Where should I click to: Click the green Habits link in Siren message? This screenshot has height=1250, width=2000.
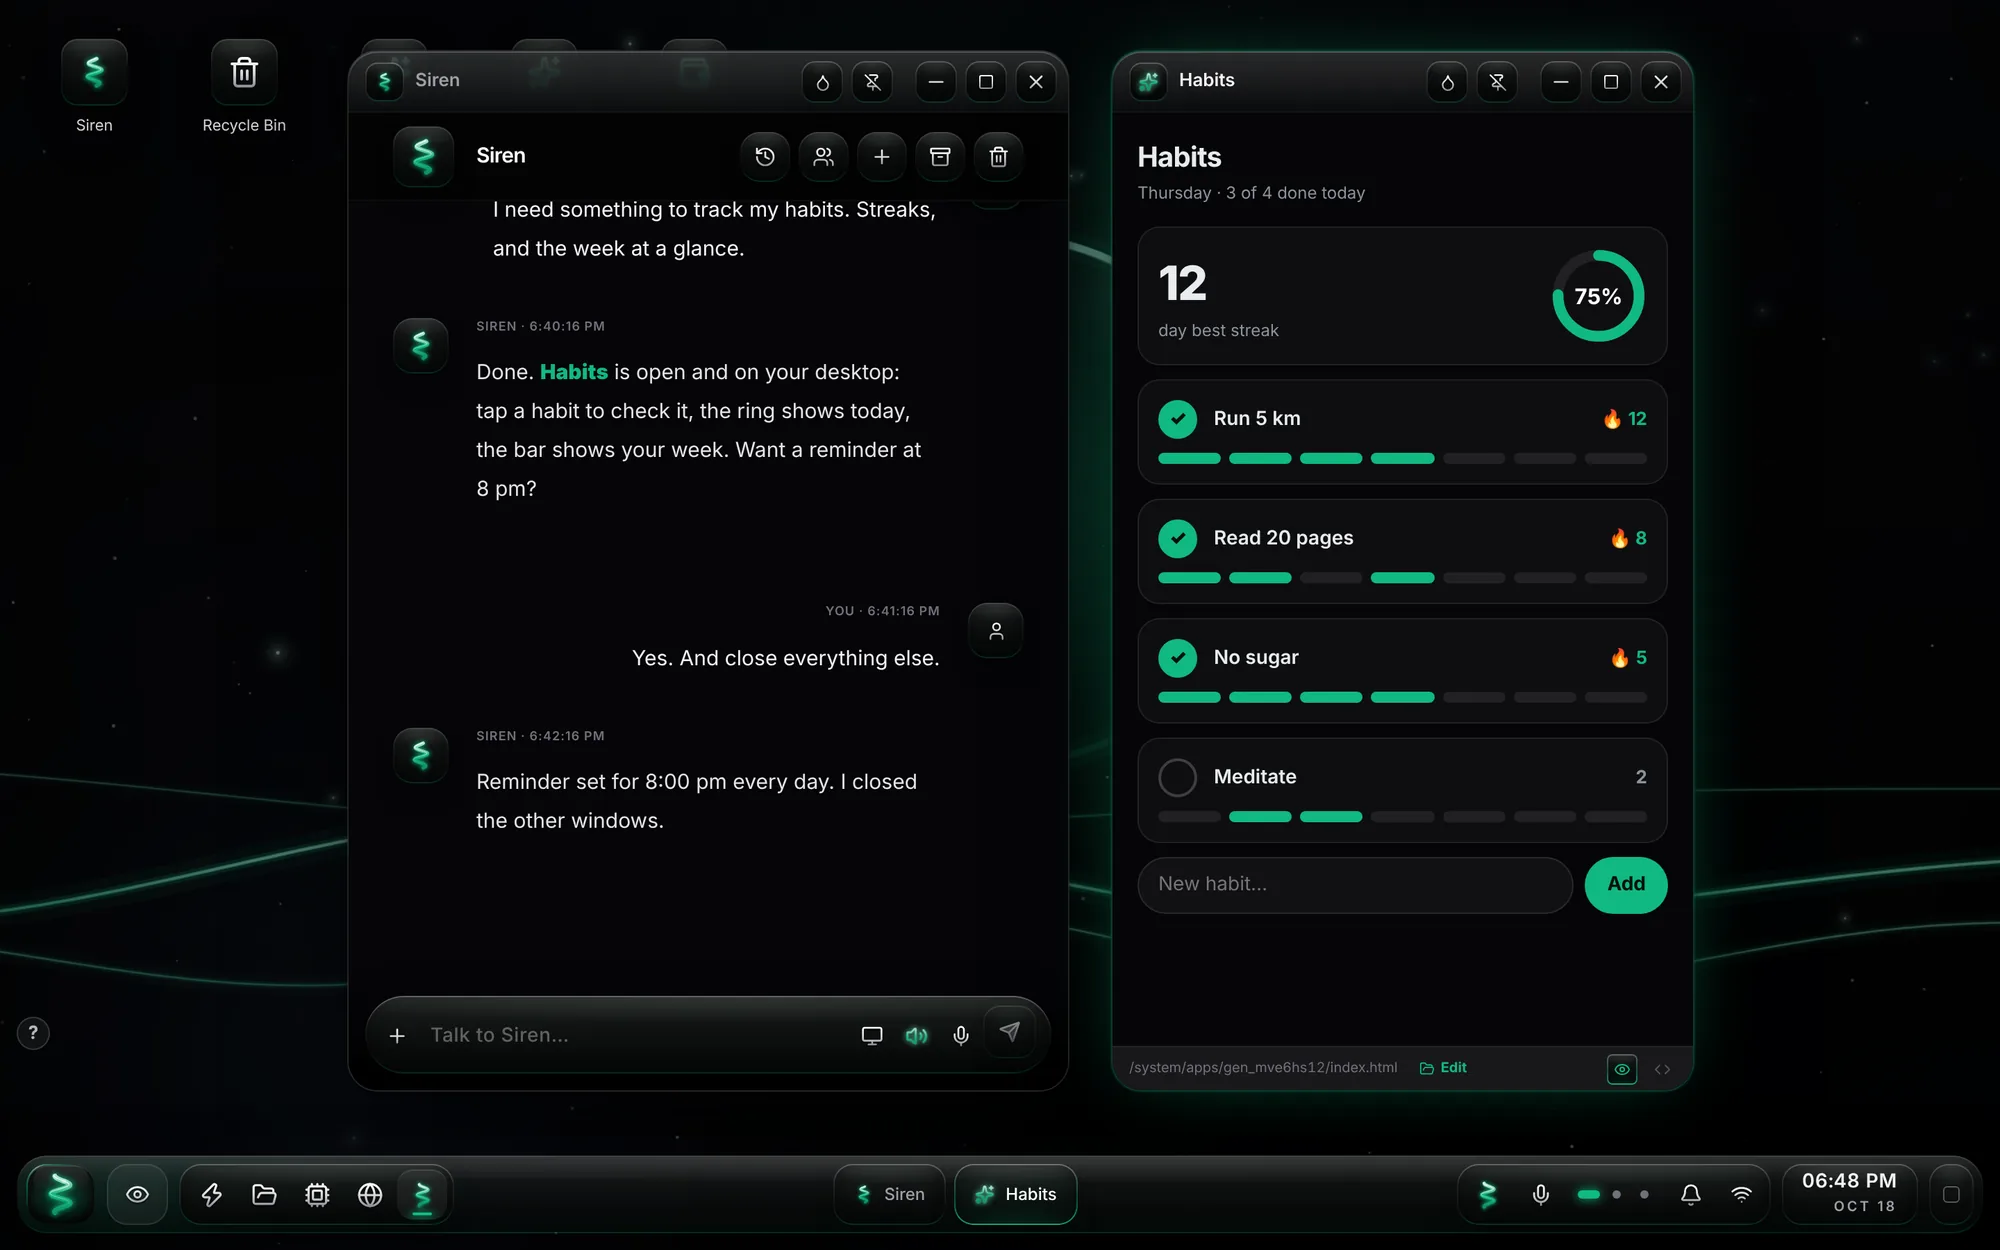click(574, 372)
